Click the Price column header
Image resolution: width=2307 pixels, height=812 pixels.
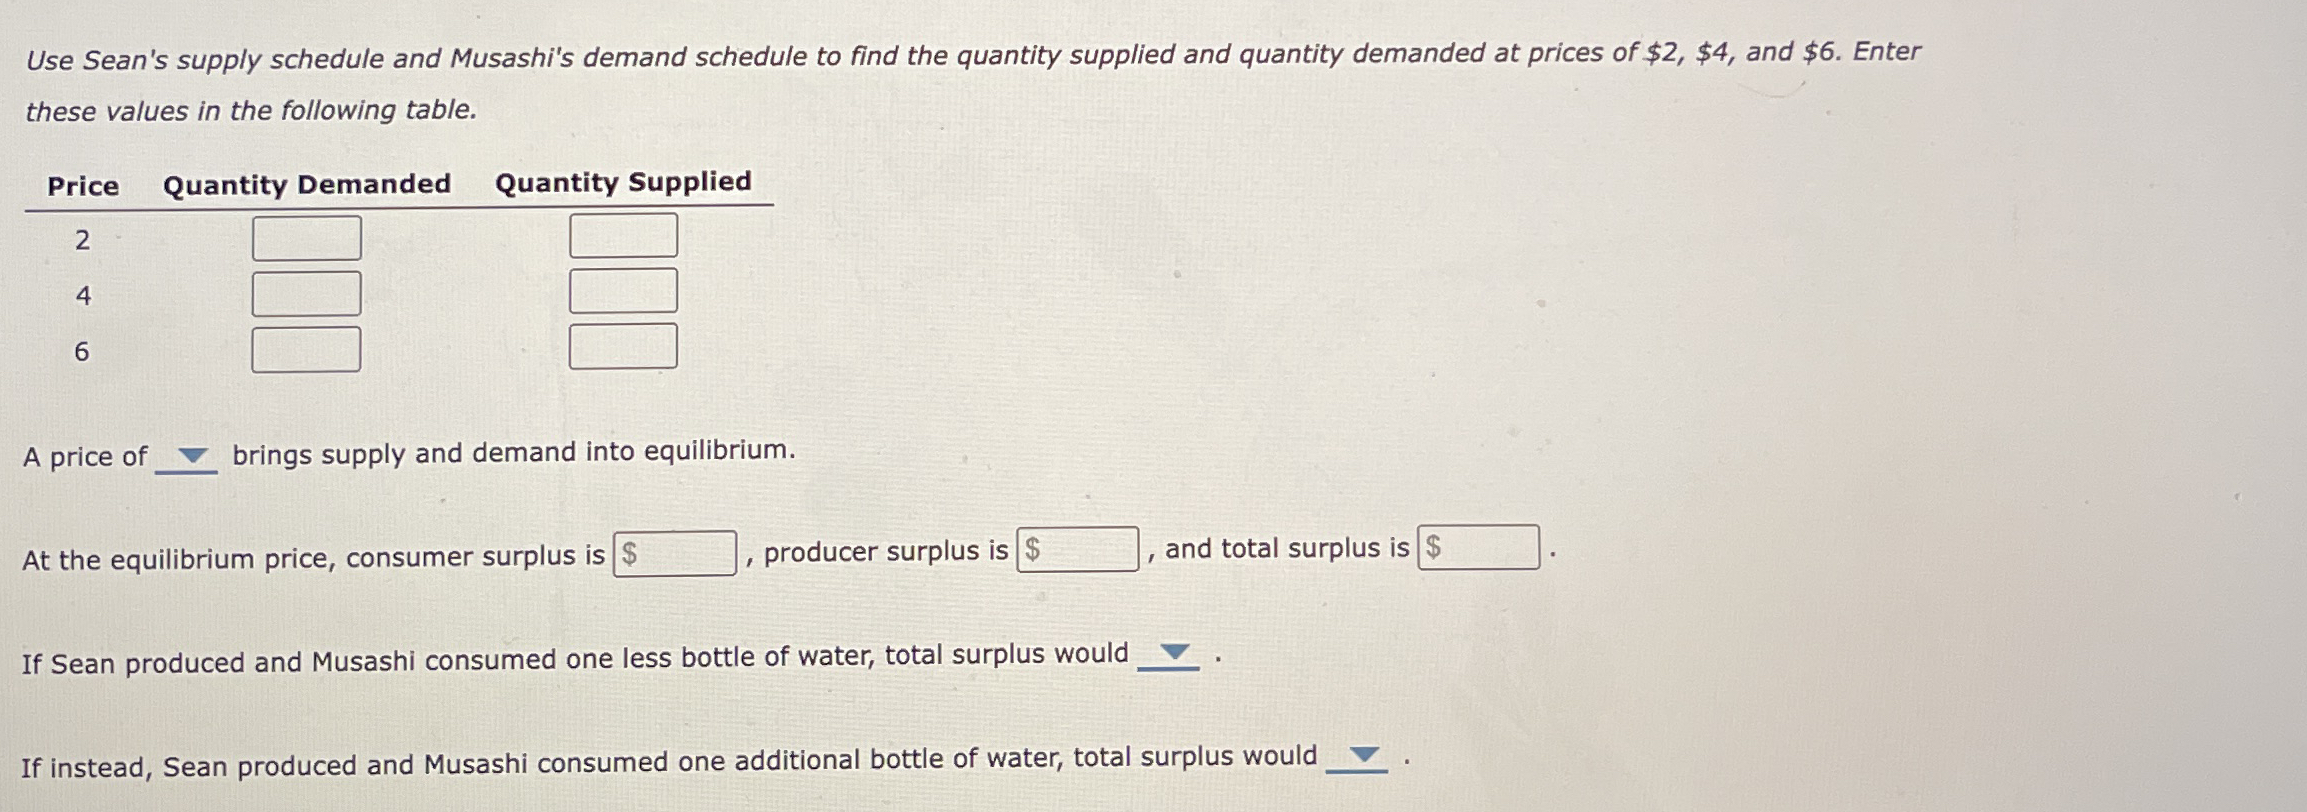pyautogui.click(x=82, y=184)
